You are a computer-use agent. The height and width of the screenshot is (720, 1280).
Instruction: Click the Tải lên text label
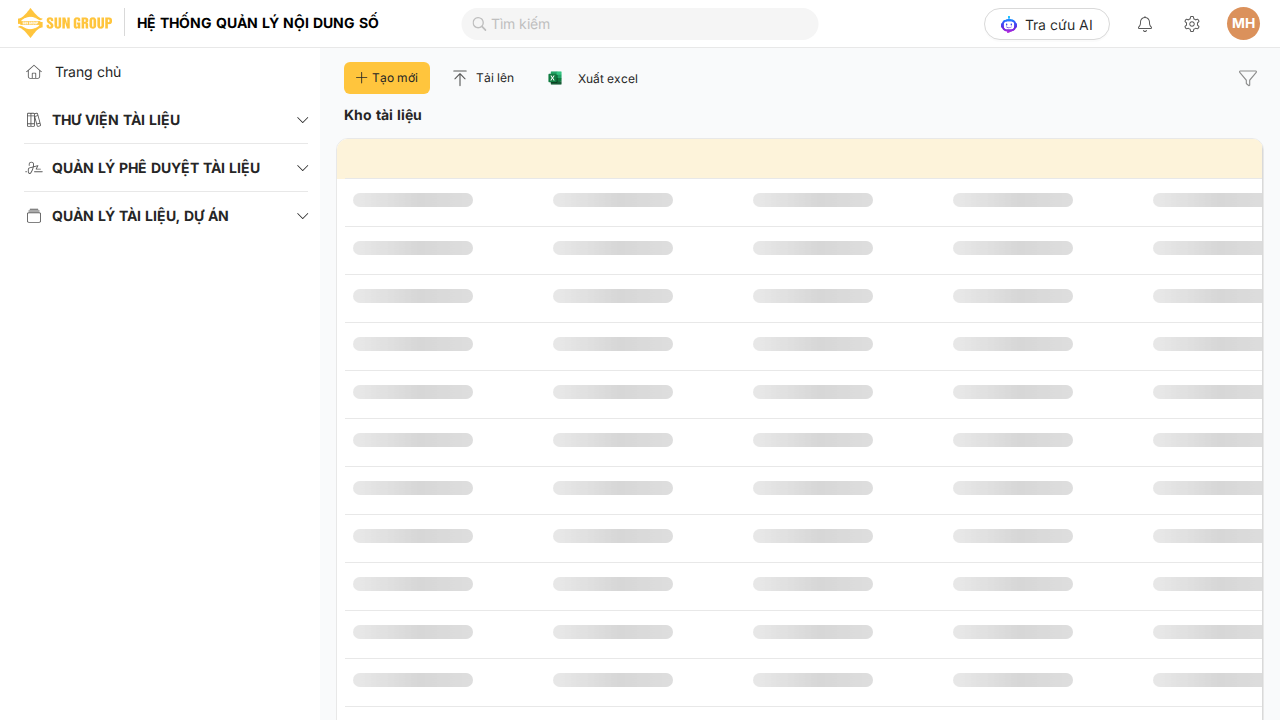pyautogui.click(x=495, y=78)
